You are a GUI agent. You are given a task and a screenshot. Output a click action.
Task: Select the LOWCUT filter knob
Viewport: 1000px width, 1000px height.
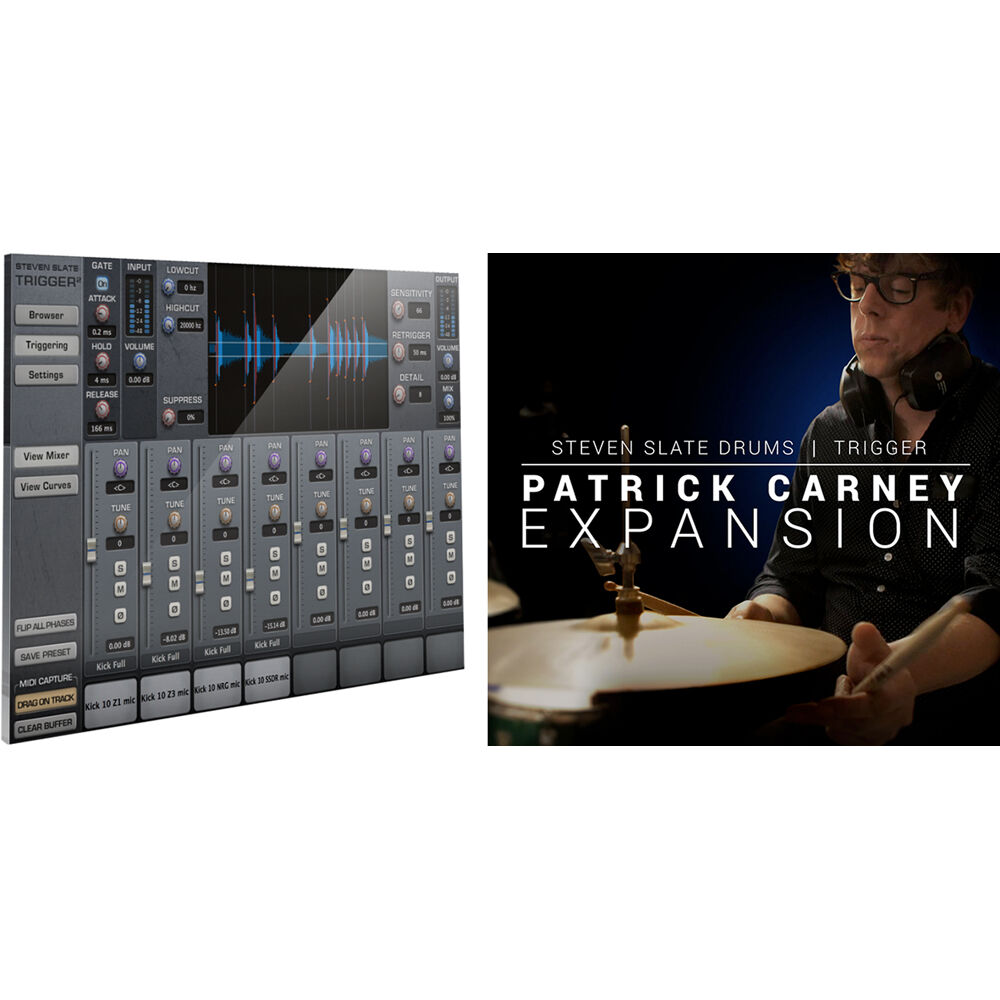169,286
